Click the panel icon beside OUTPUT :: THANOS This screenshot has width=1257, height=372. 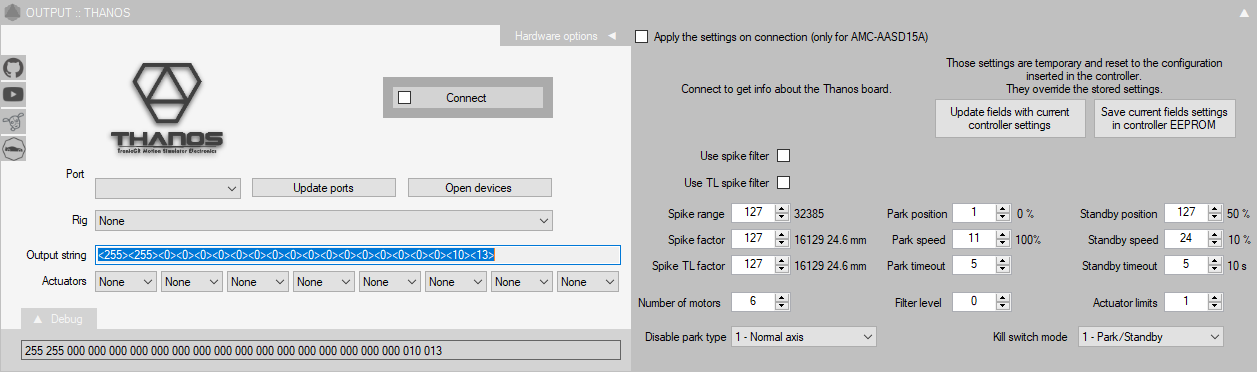pos(12,13)
